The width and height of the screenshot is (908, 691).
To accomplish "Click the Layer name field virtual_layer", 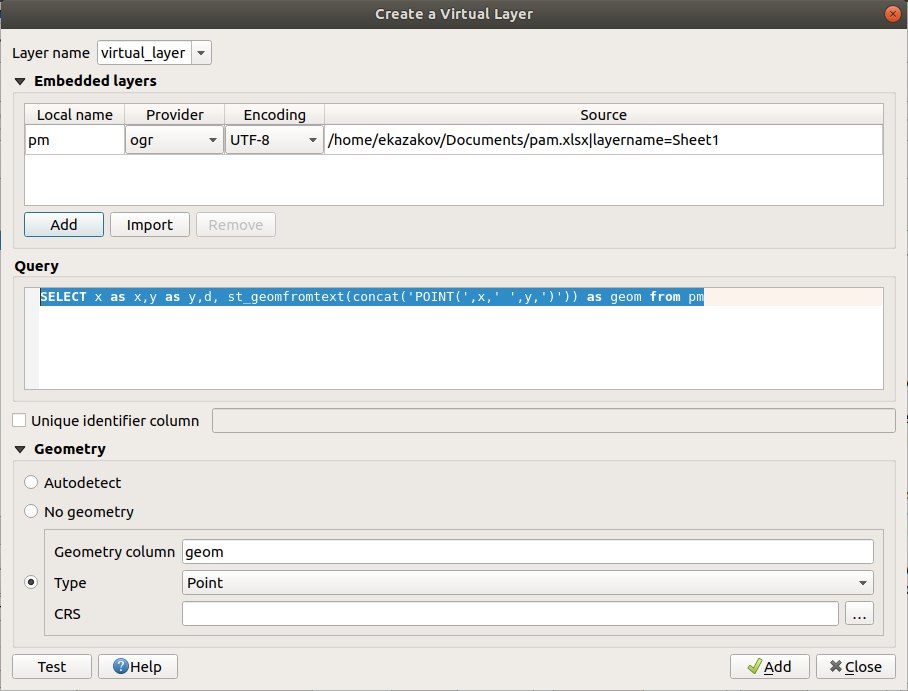I will [x=144, y=53].
